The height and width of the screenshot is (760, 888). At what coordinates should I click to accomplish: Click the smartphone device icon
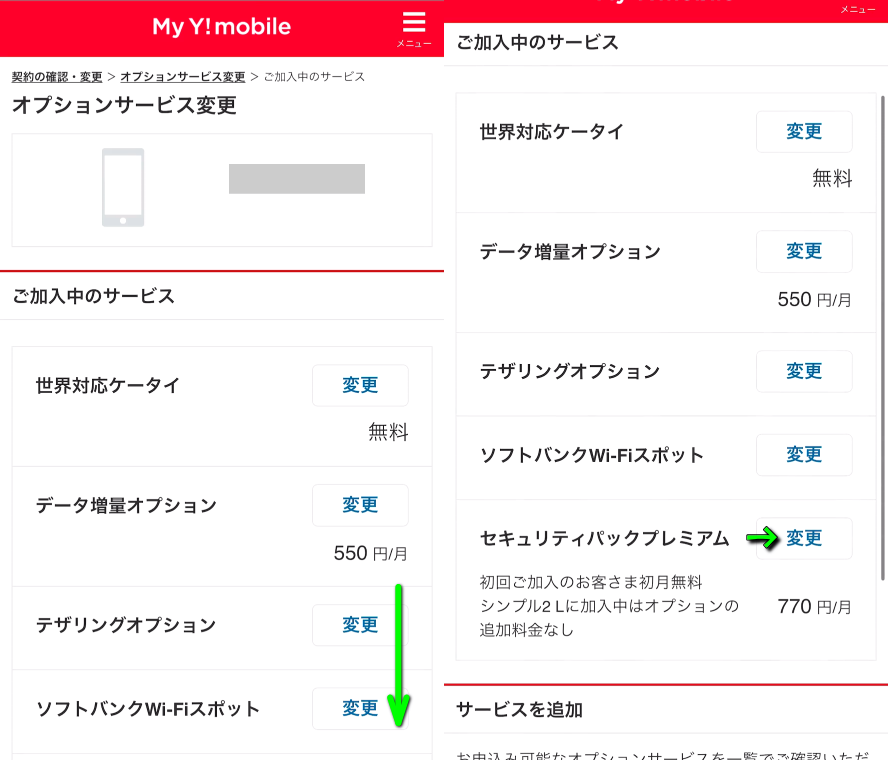tap(123, 187)
